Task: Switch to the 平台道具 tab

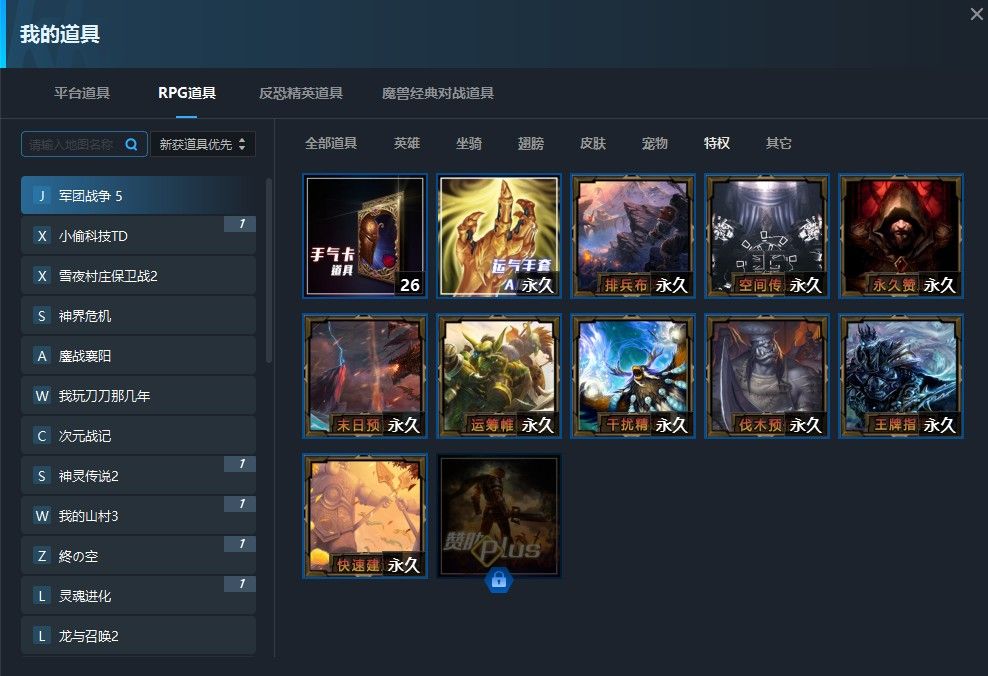Action: click(x=82, y=93)
